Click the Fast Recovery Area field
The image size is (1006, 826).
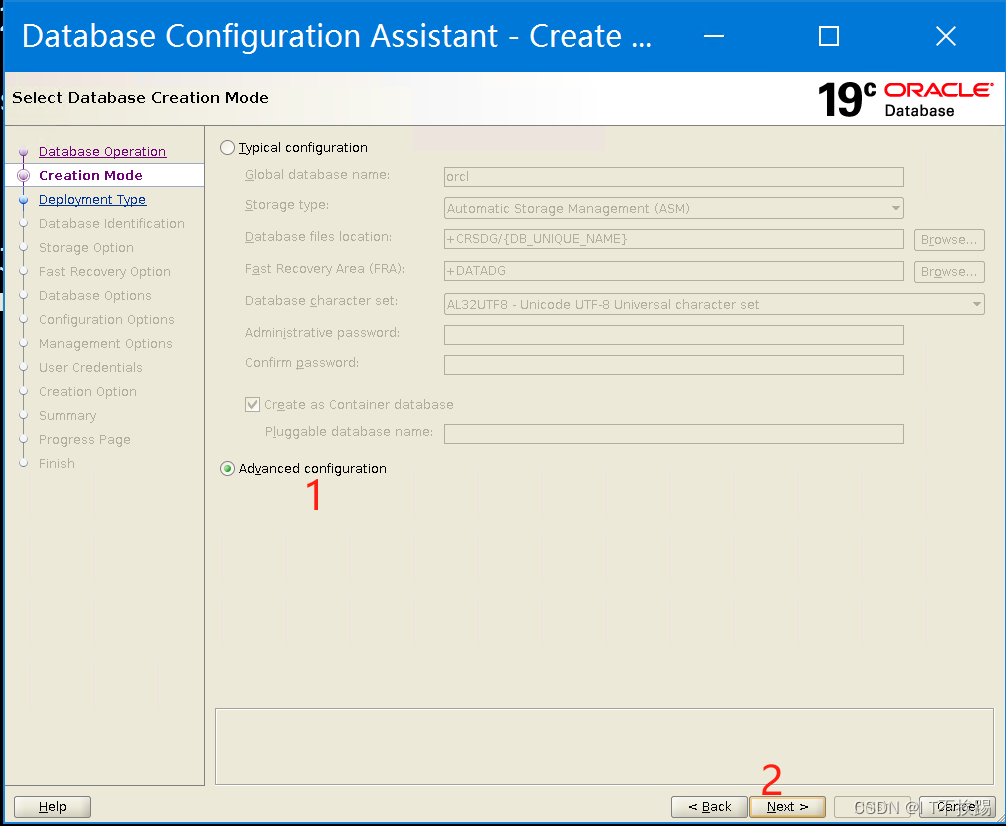tap(674, 271)
